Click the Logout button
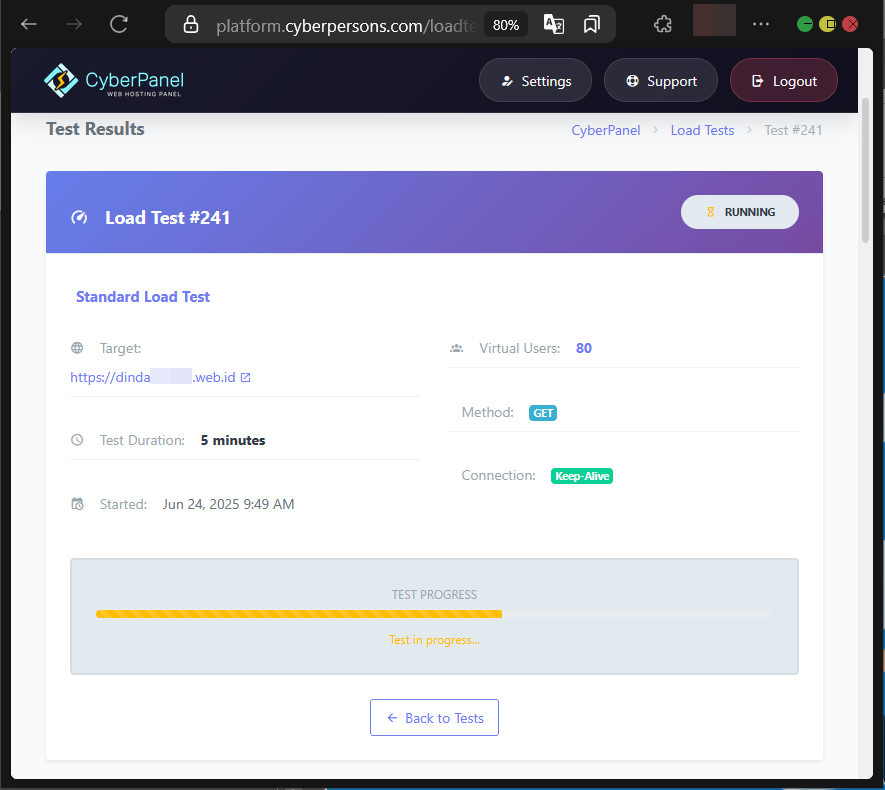885x790 pixels. tap(783, 81)
